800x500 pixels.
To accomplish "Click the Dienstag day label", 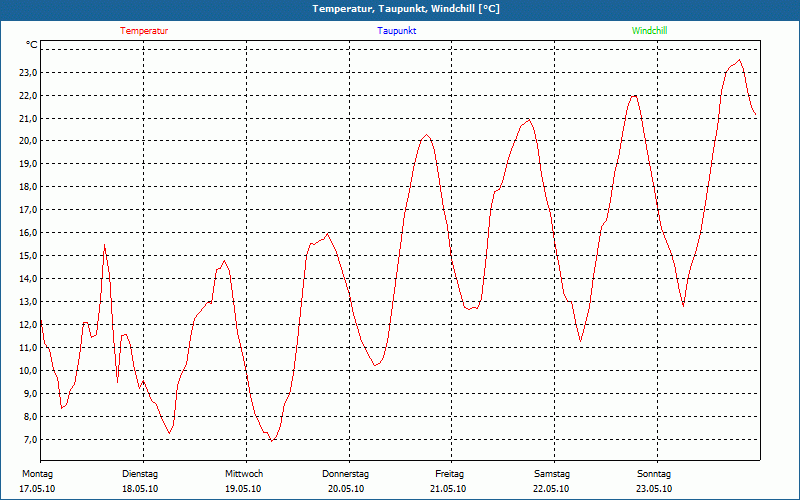I will pos(140,474).
